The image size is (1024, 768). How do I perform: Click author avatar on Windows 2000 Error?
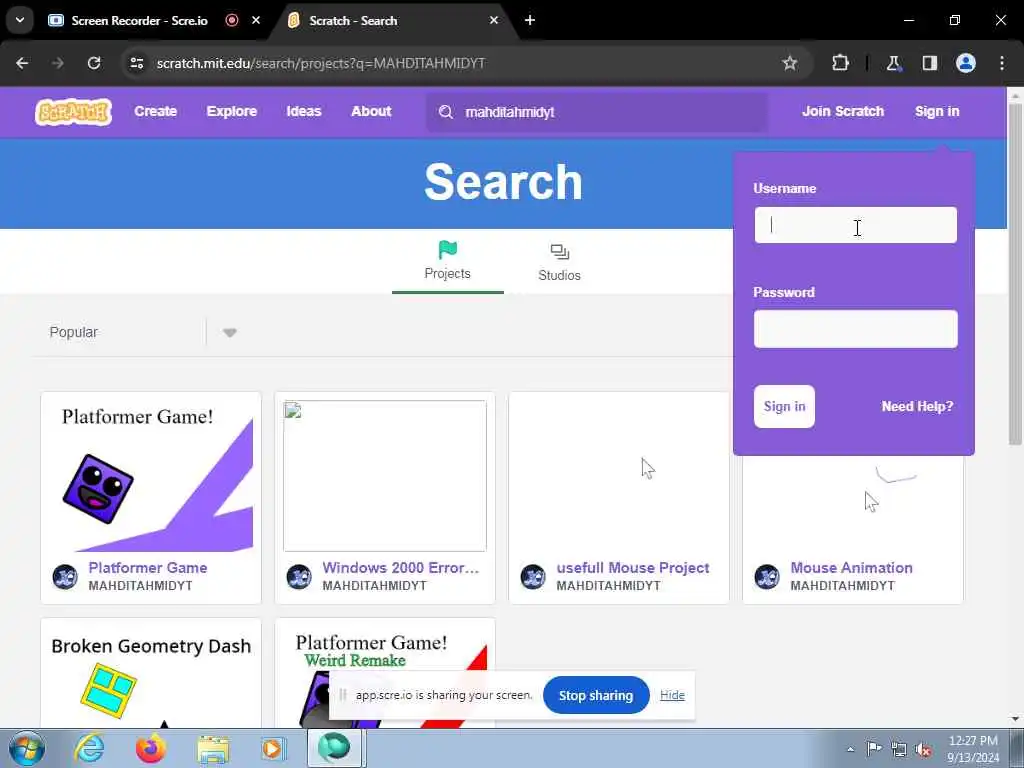pos(299,577)
